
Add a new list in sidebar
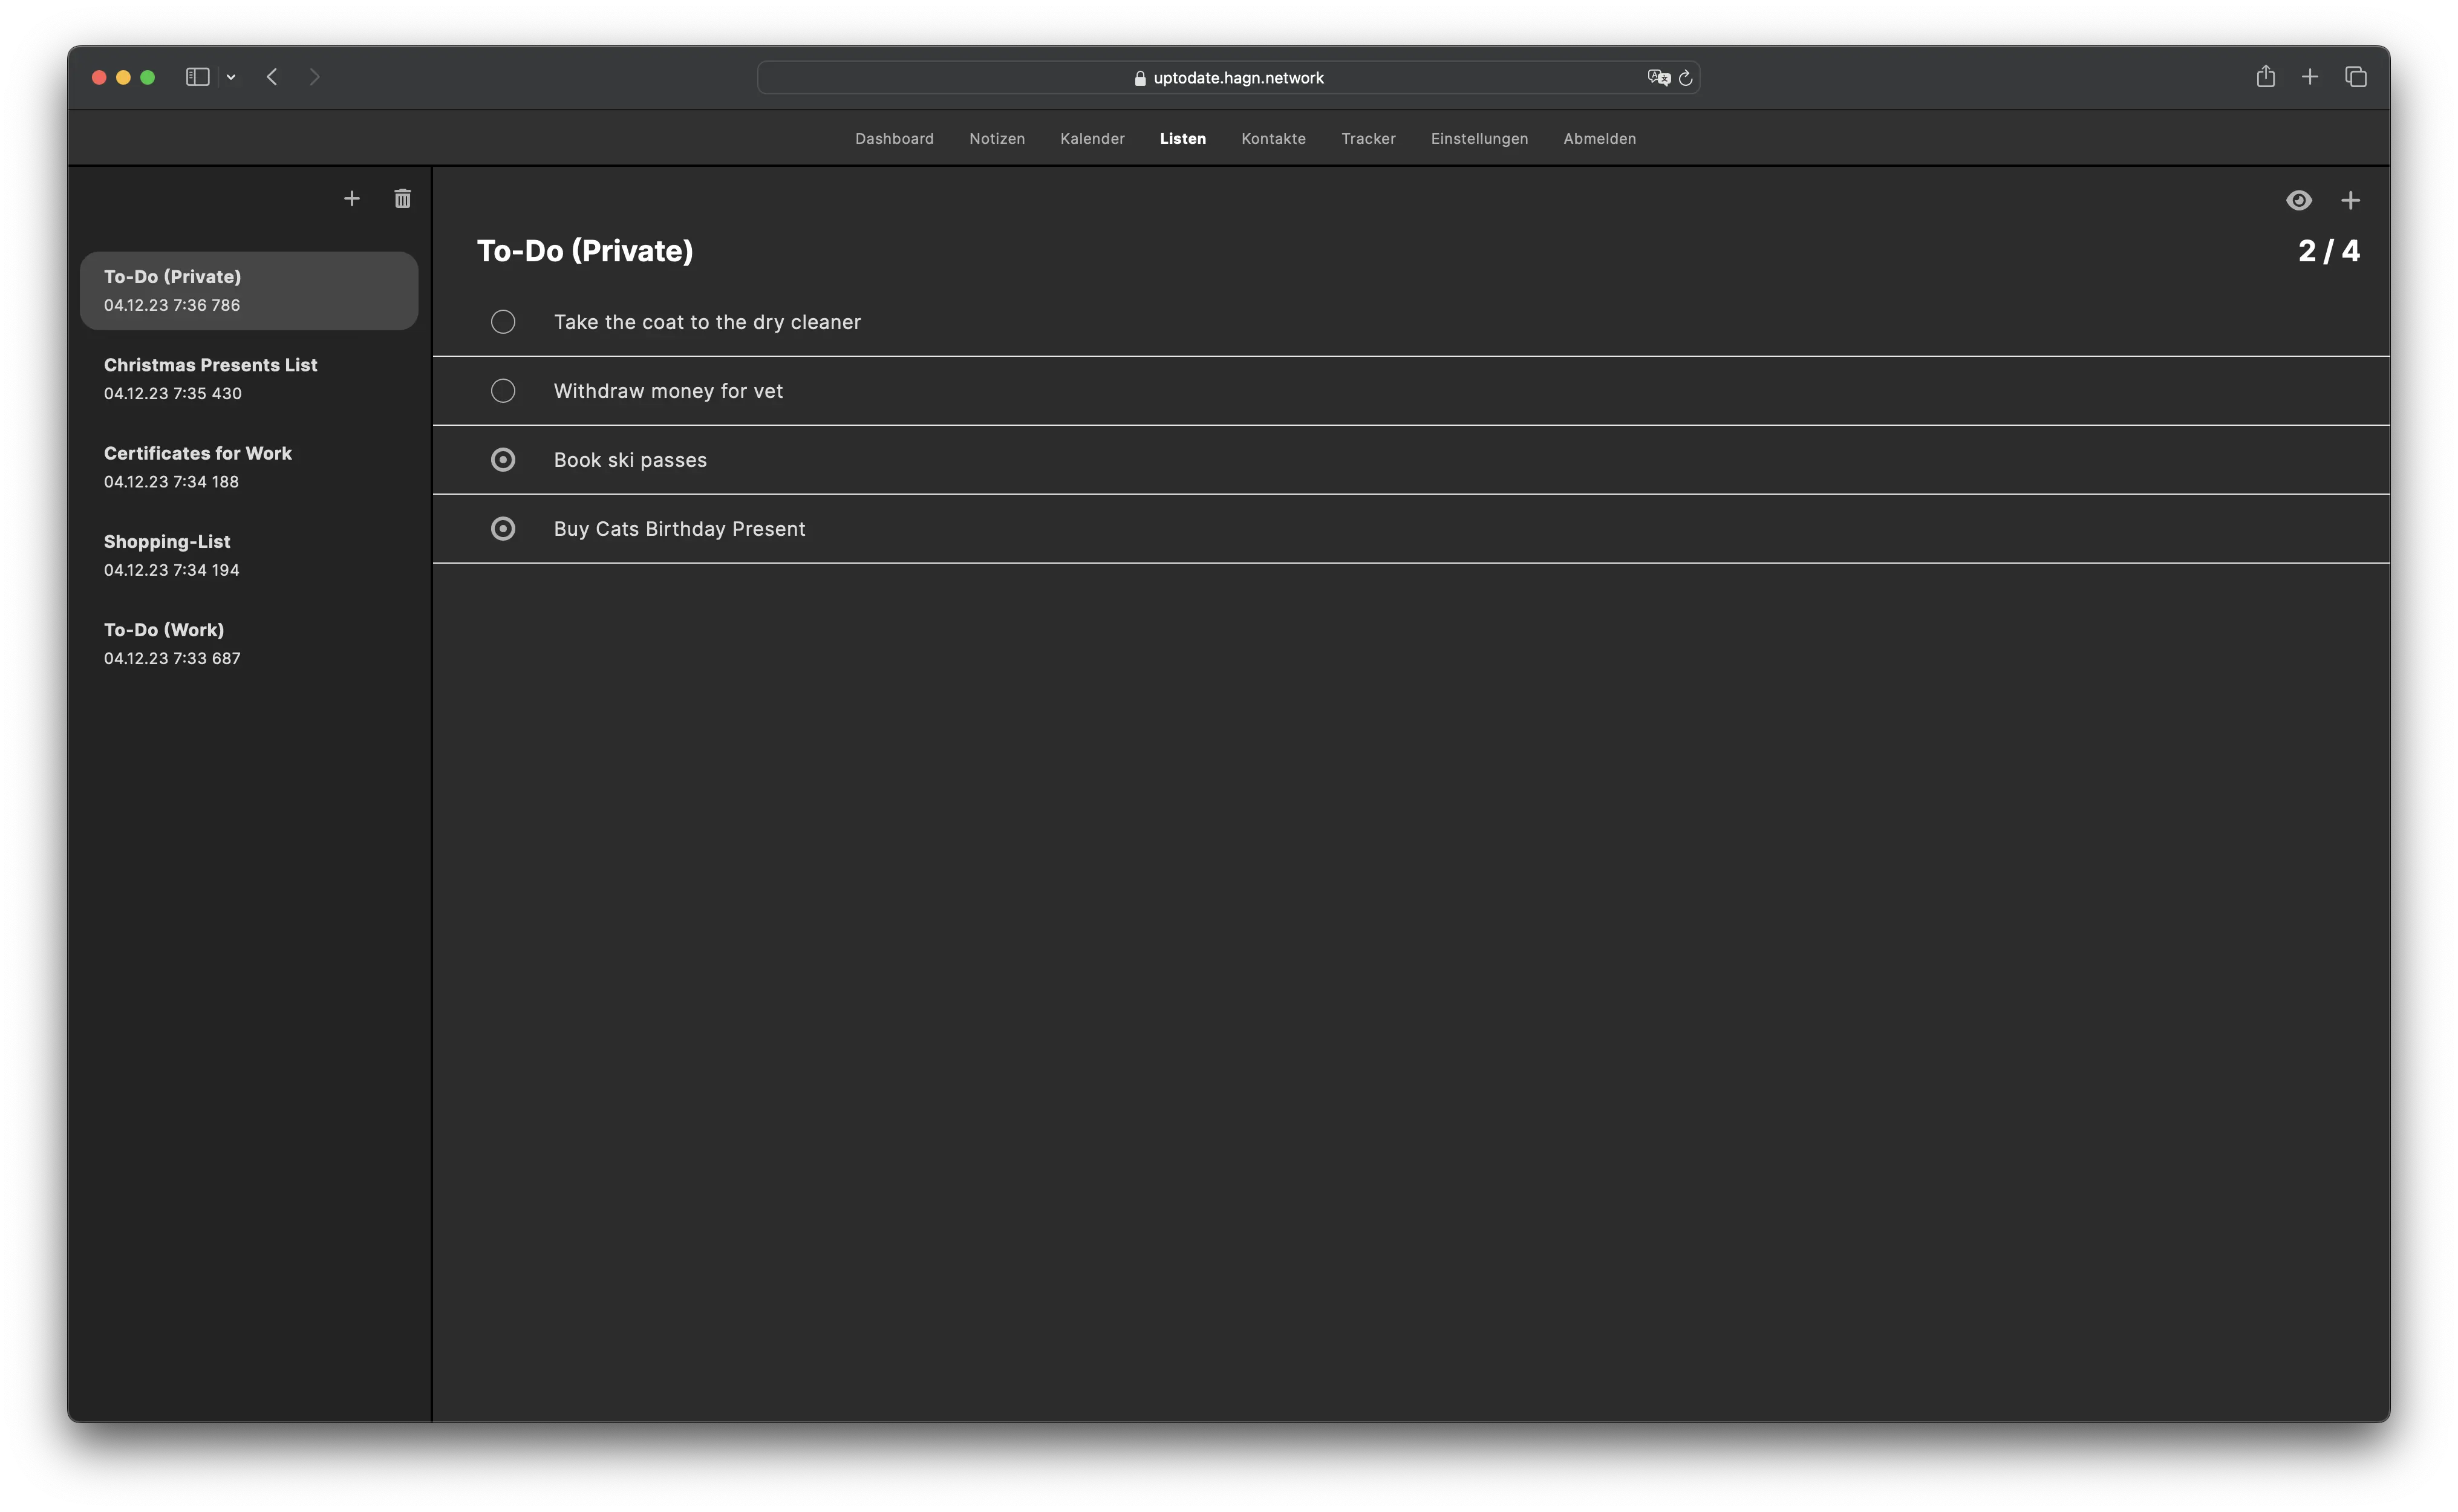click(x=351, y=199)
